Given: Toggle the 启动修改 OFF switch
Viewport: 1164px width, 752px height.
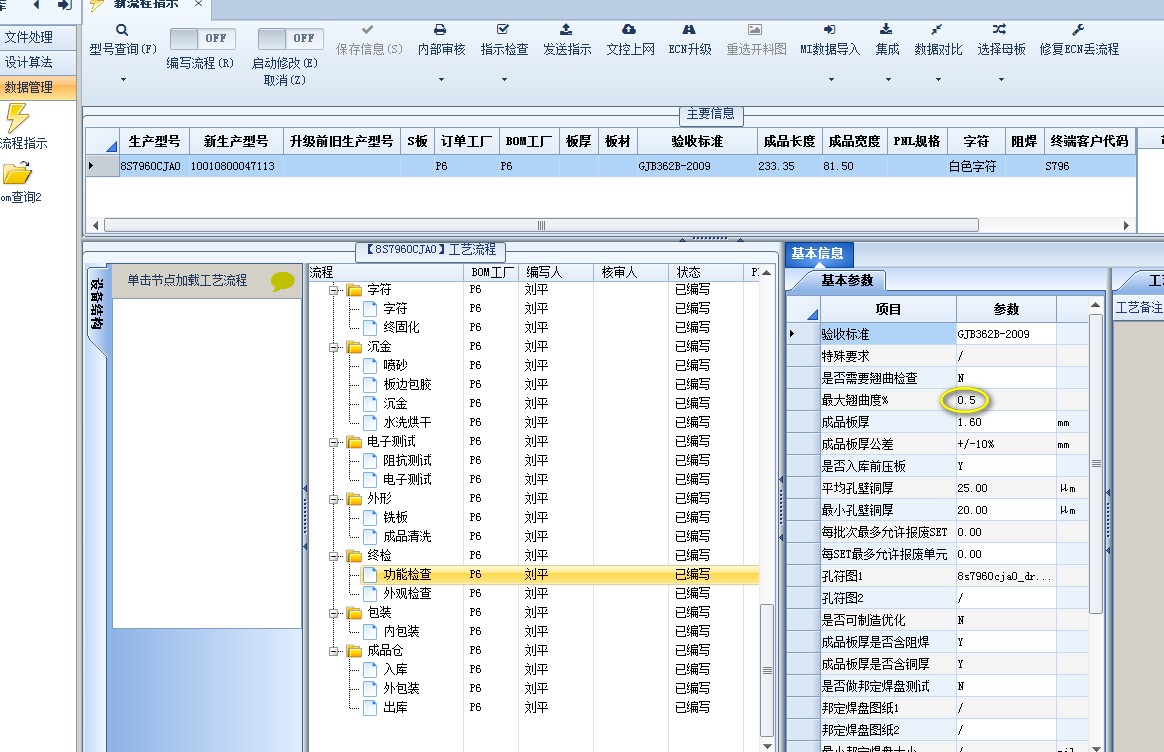Looking at the screenshot, I should click(x=290, y=38).
